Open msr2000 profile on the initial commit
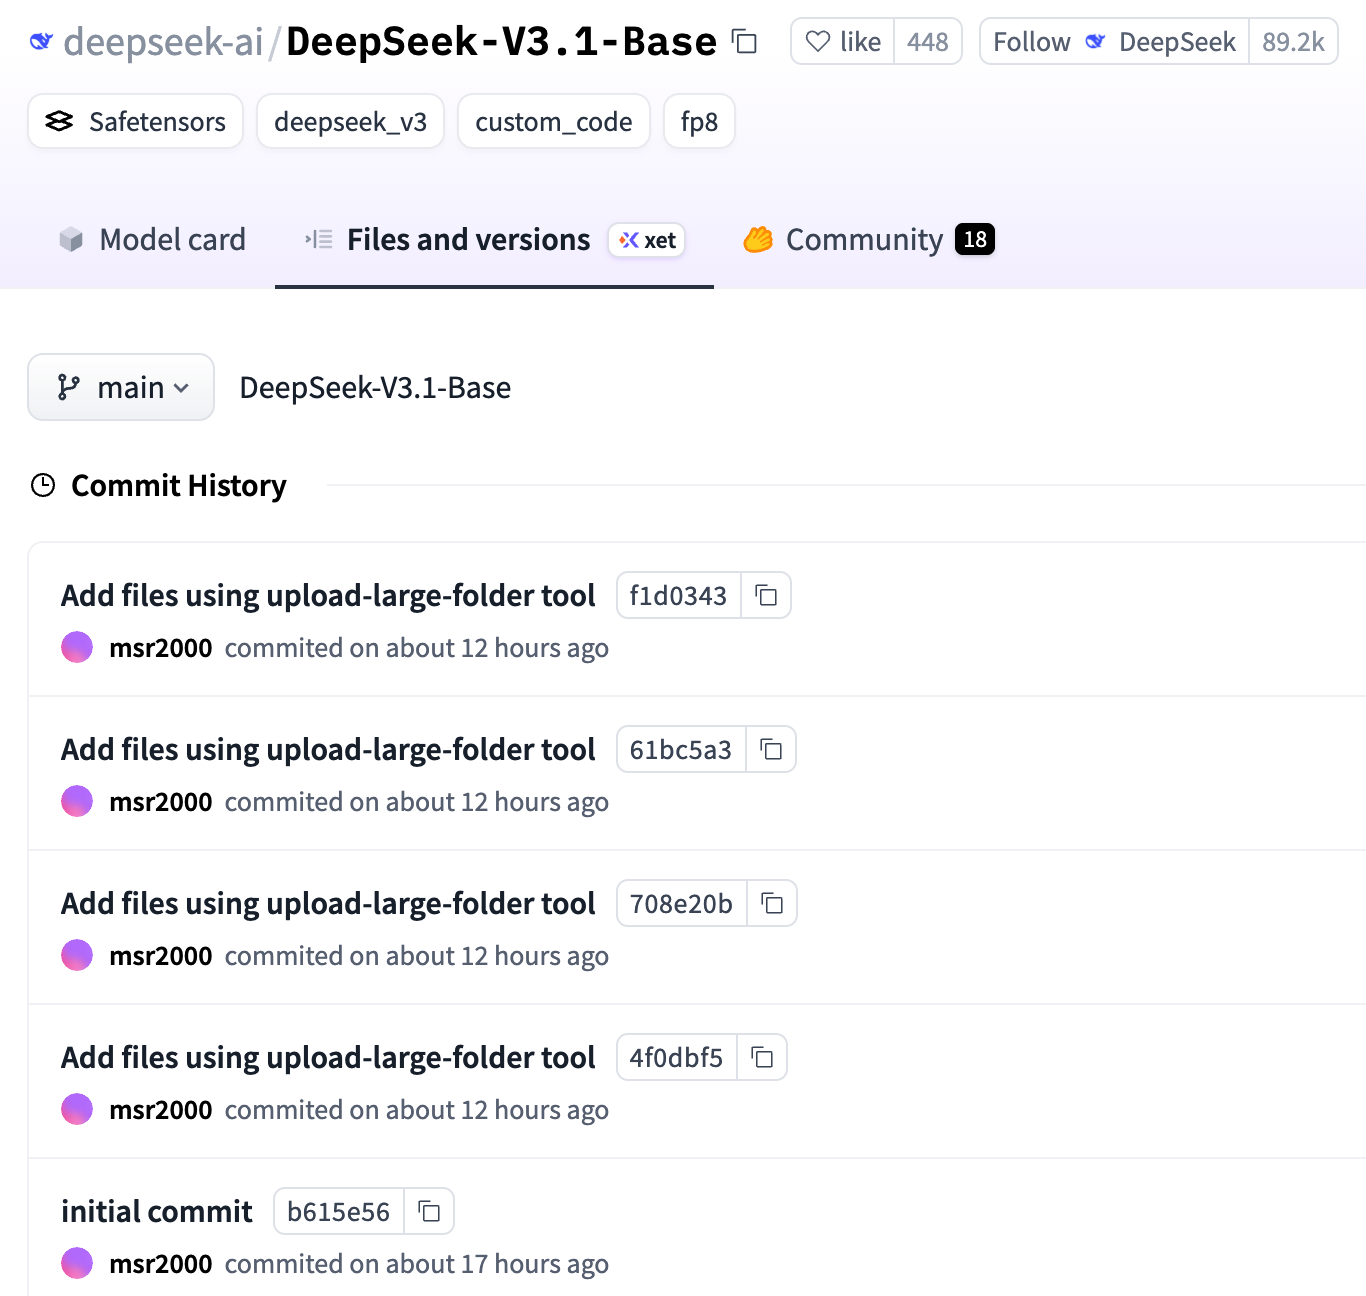Screen dimensions: 1366x1296 point(160,1264)
